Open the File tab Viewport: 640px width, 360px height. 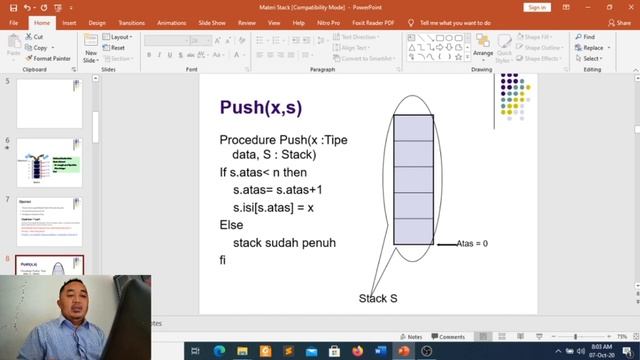[x=13, y=23]
